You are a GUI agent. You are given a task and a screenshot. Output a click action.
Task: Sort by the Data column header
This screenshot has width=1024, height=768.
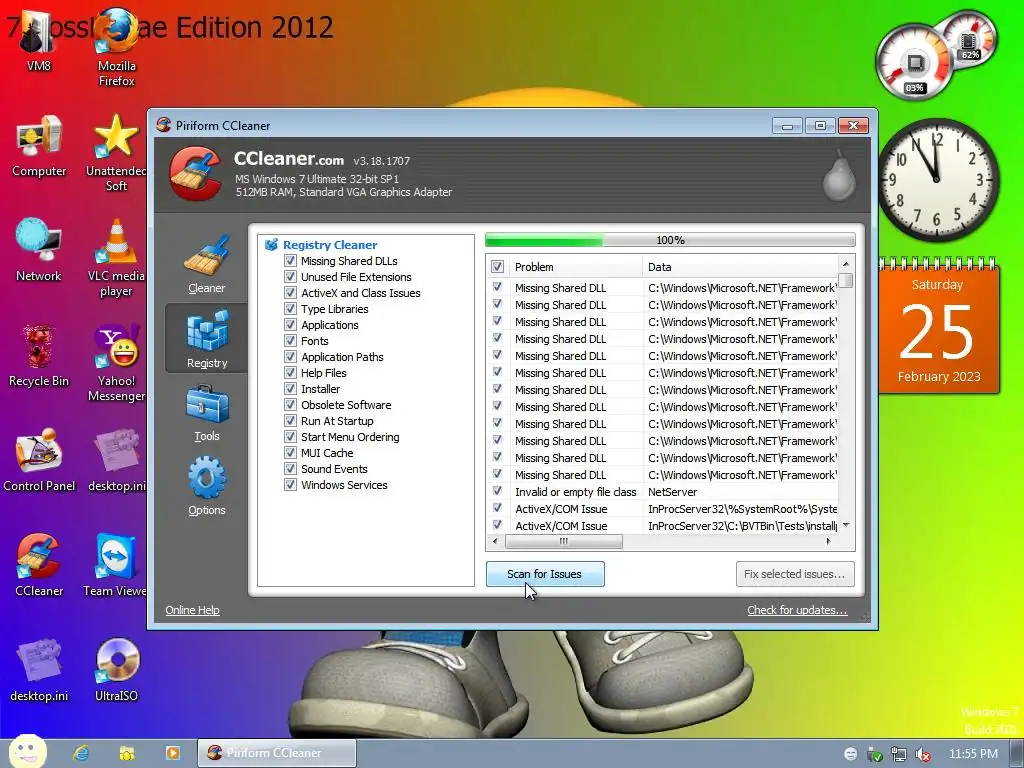click(741, 266)
